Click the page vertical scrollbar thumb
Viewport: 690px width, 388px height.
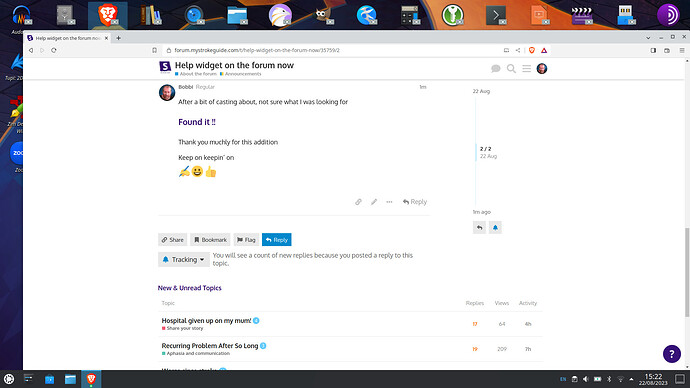coord(687,272)
